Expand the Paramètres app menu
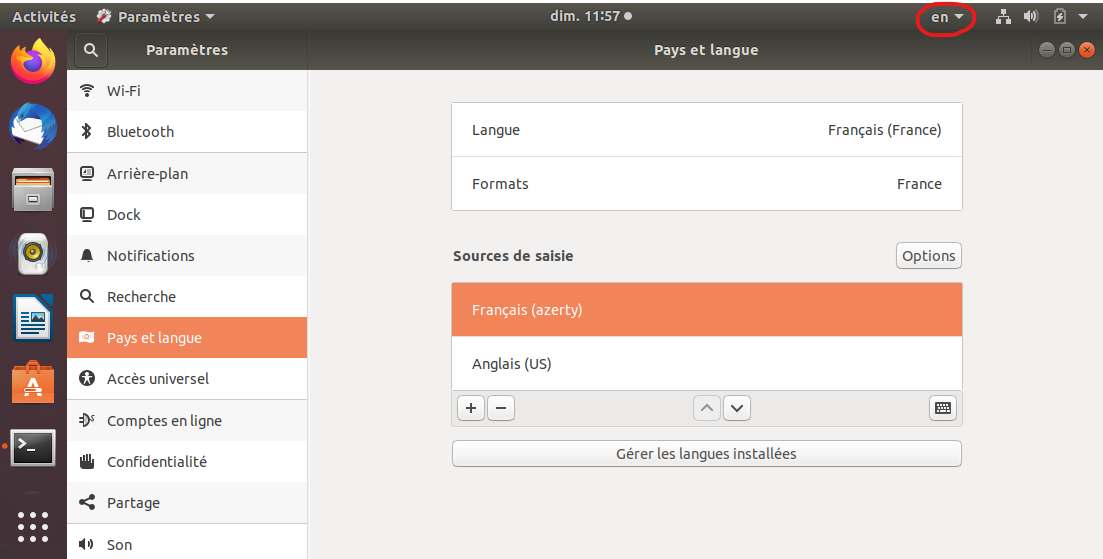This screenshot has height=559, width=1103. point(155,17)
